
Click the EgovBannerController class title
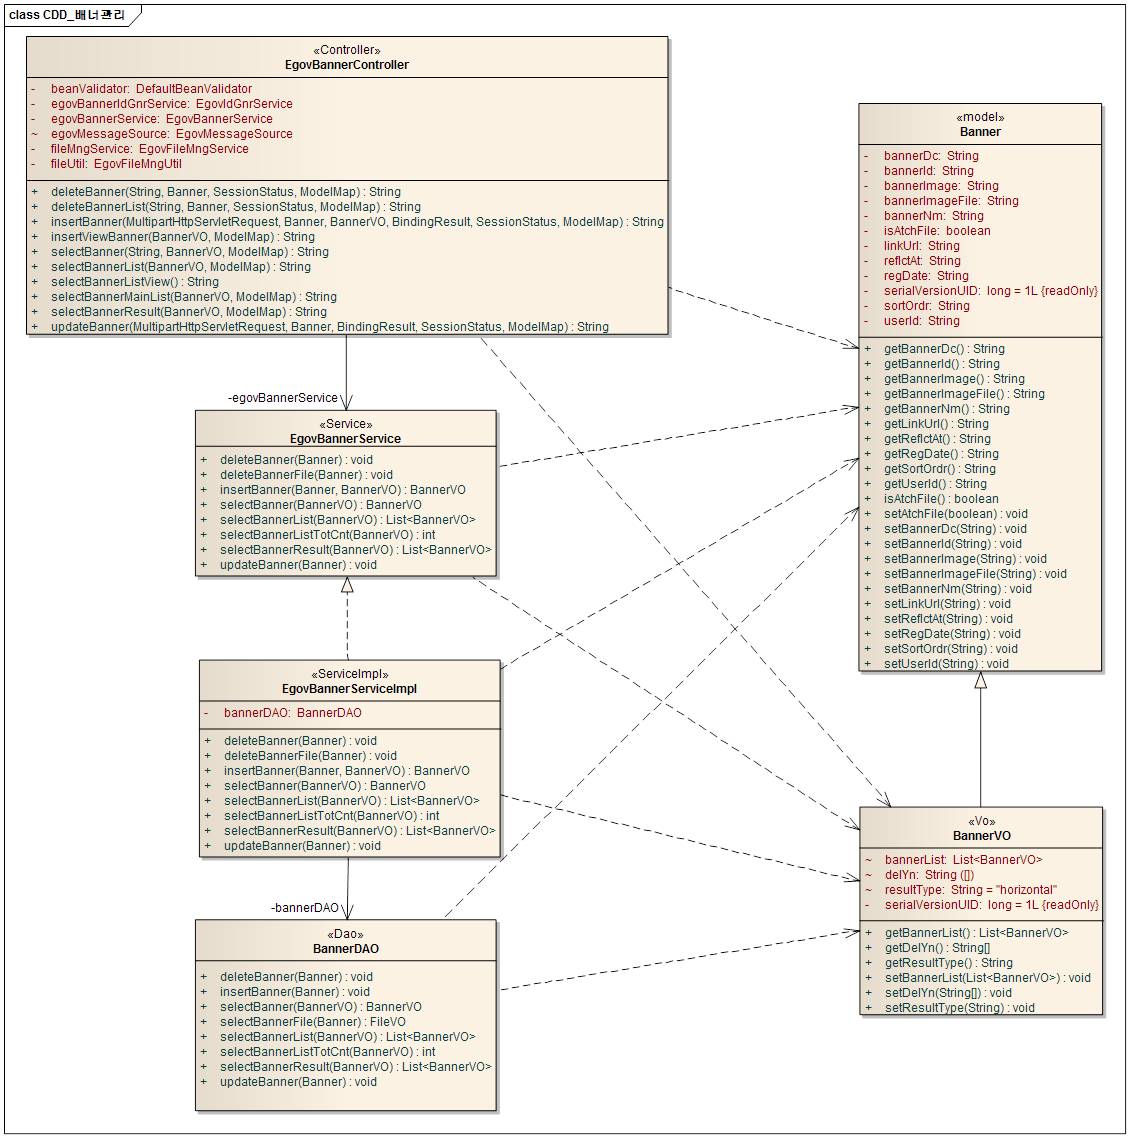coord(347,65)
